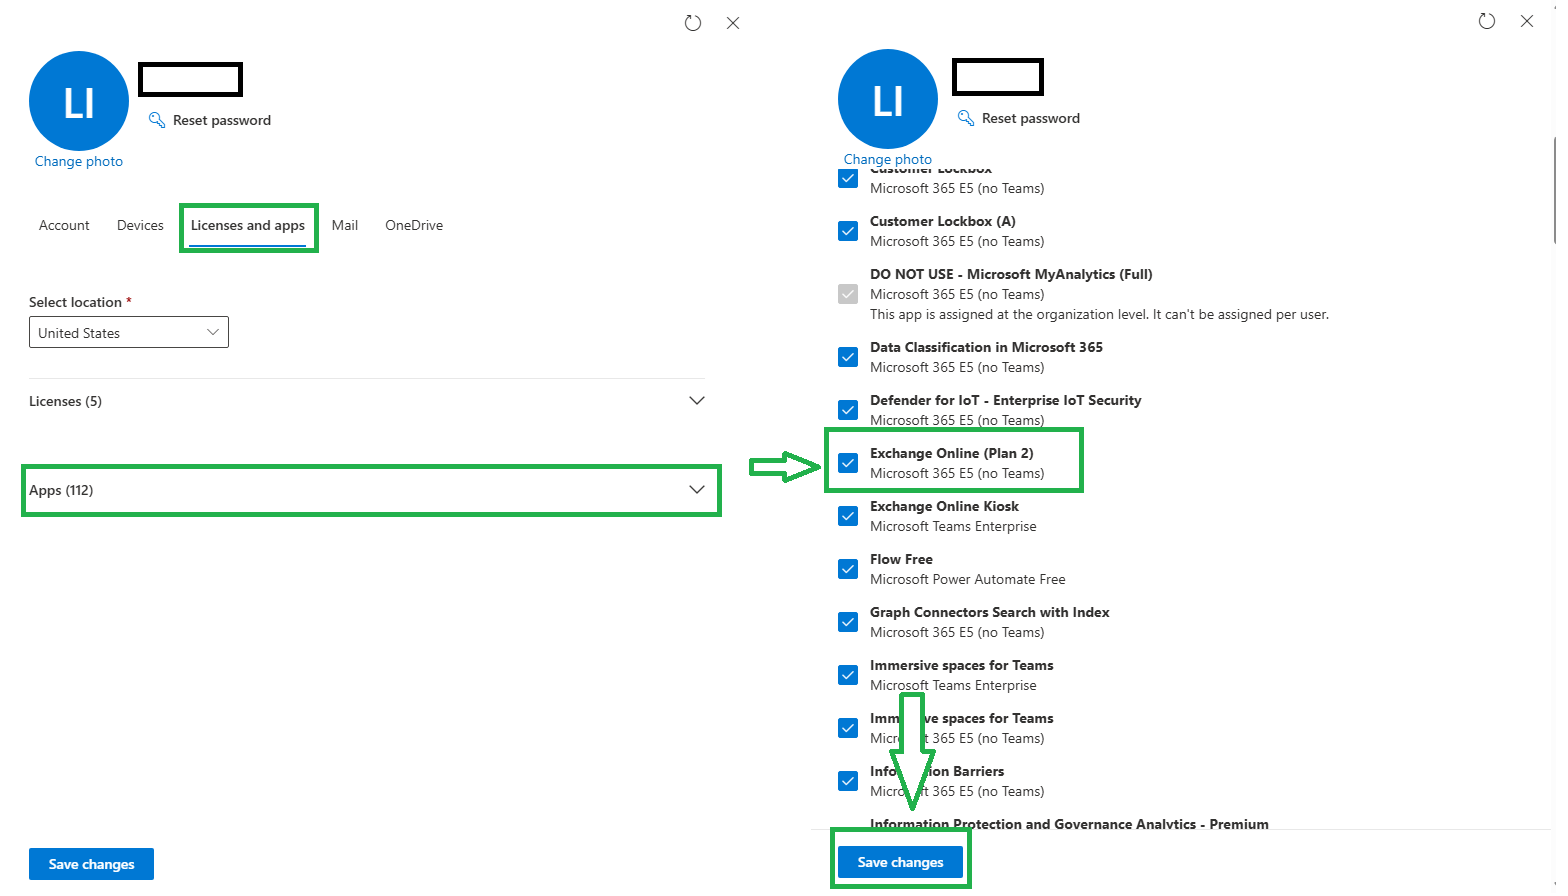Click key icon beside left Reset password
The height and width of the screenshot is (896, 1568).
pyautogui.click(x=157, y=120)
